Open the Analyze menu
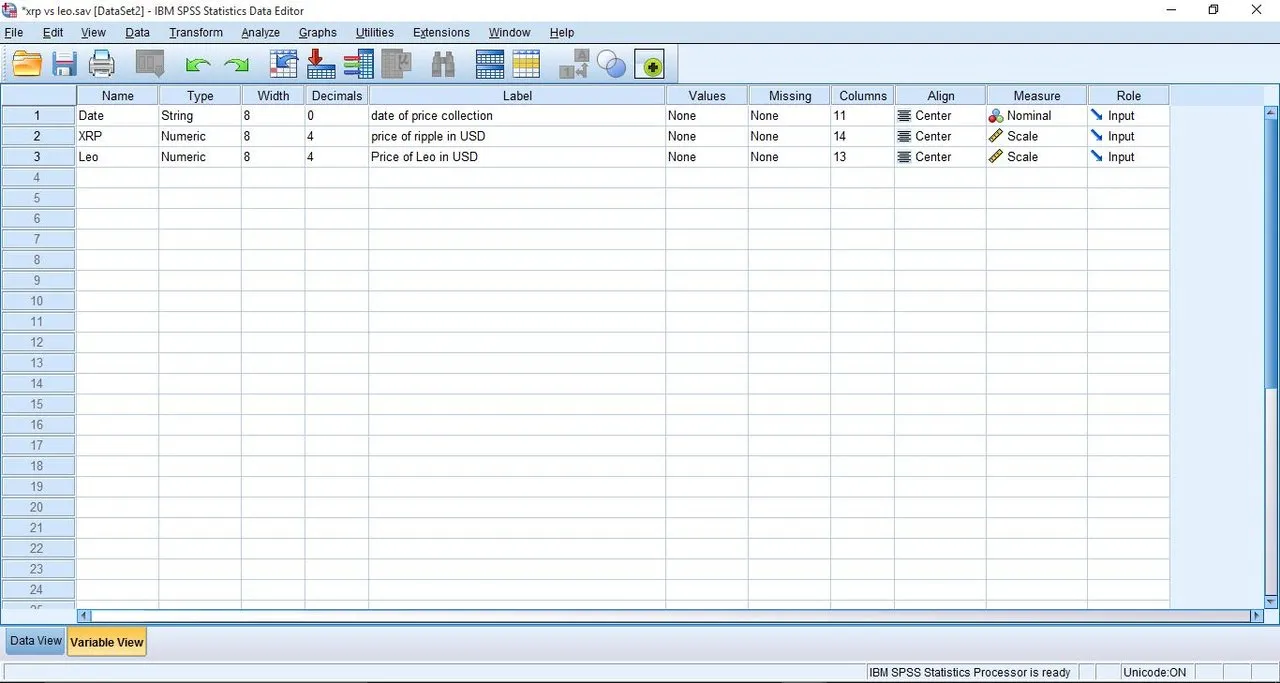The image size is (1280, 683). tap(261, 32)
